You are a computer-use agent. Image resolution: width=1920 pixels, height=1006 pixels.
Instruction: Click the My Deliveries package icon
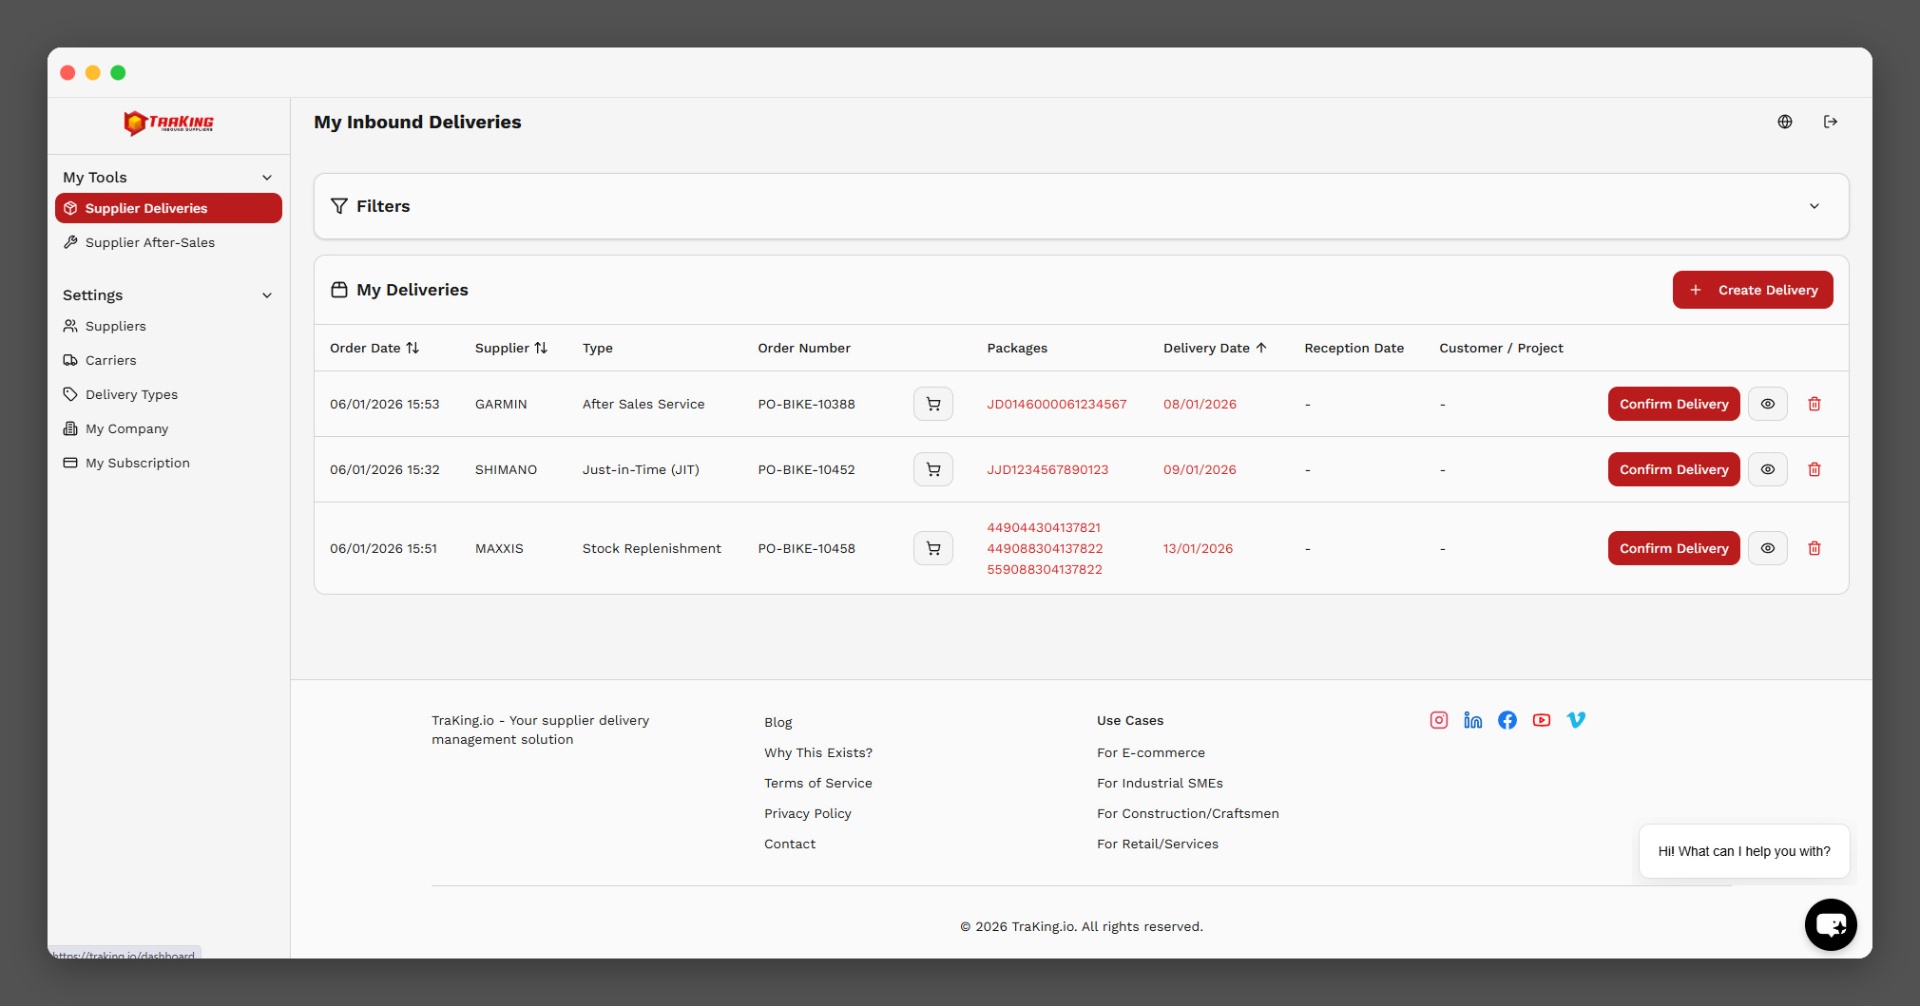click(x=339, y=290)
